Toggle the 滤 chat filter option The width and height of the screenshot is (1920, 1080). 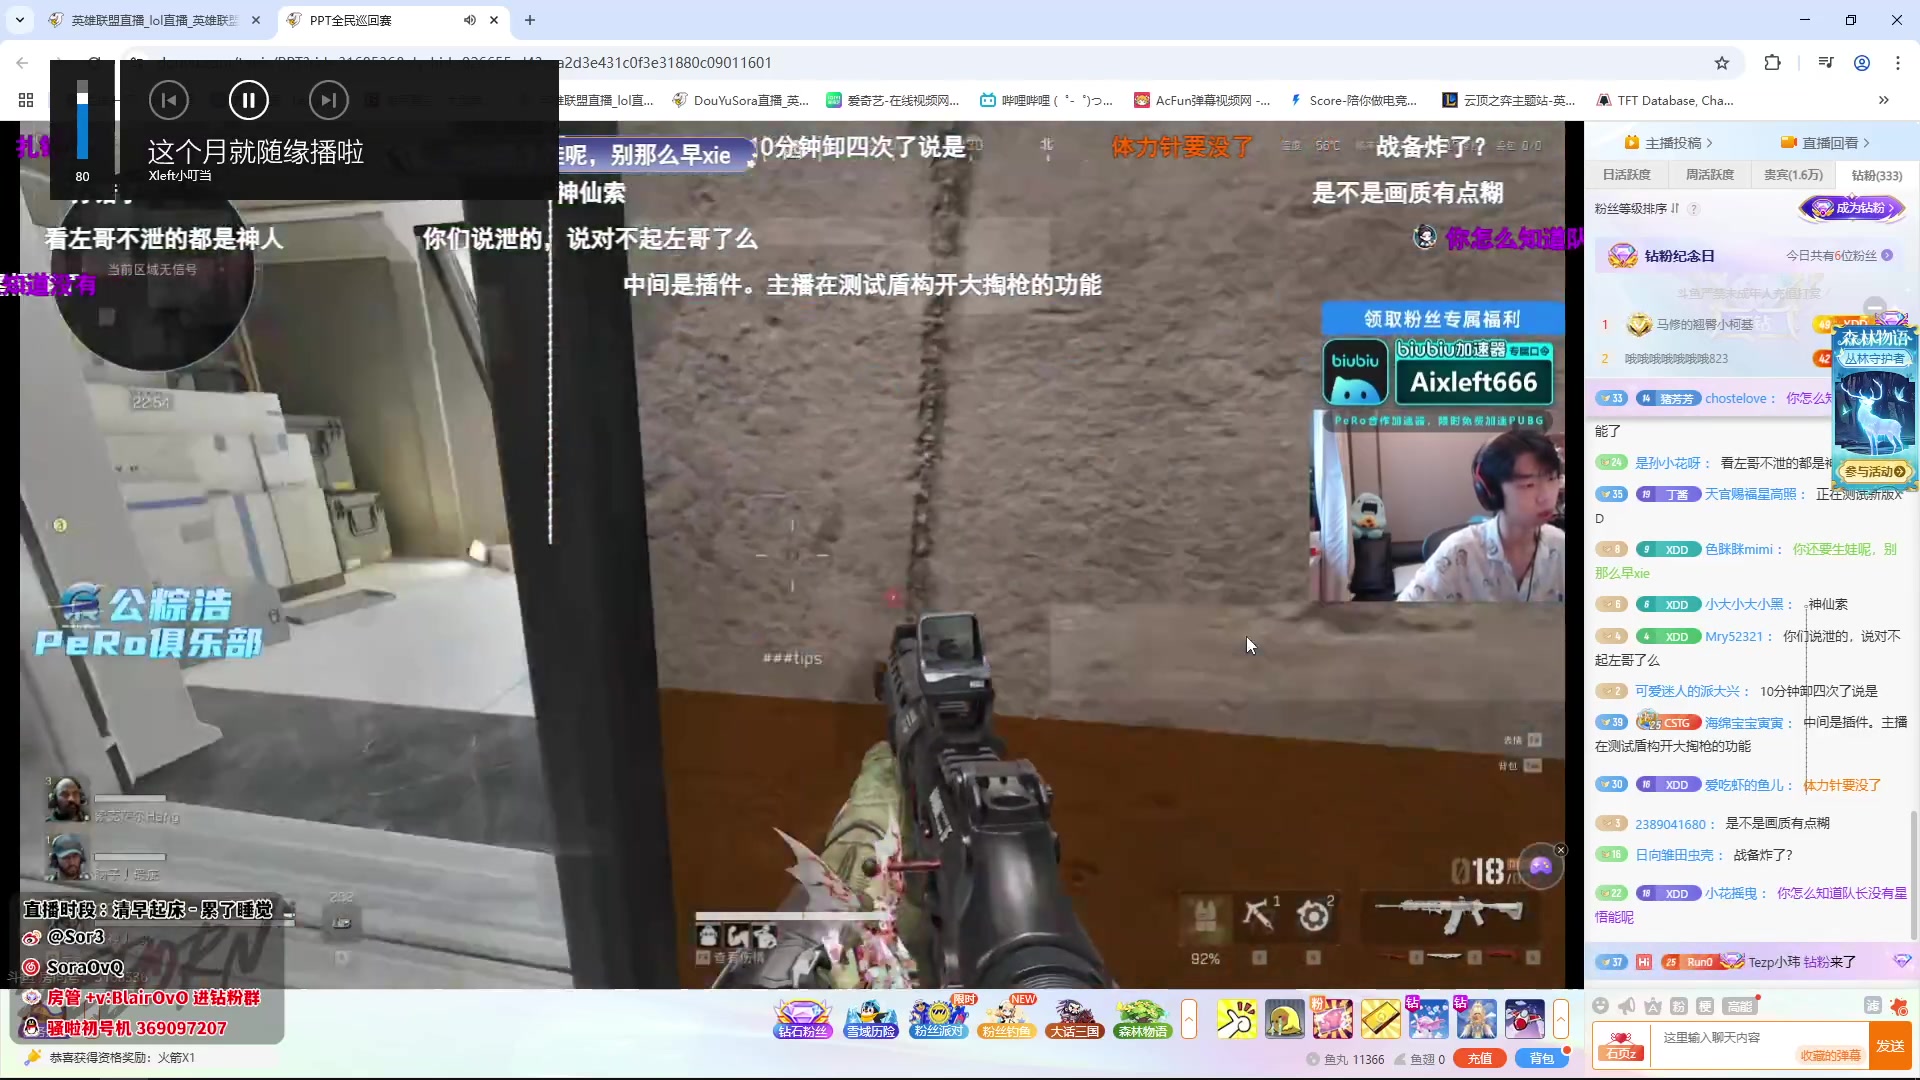pos(1872,1006)
